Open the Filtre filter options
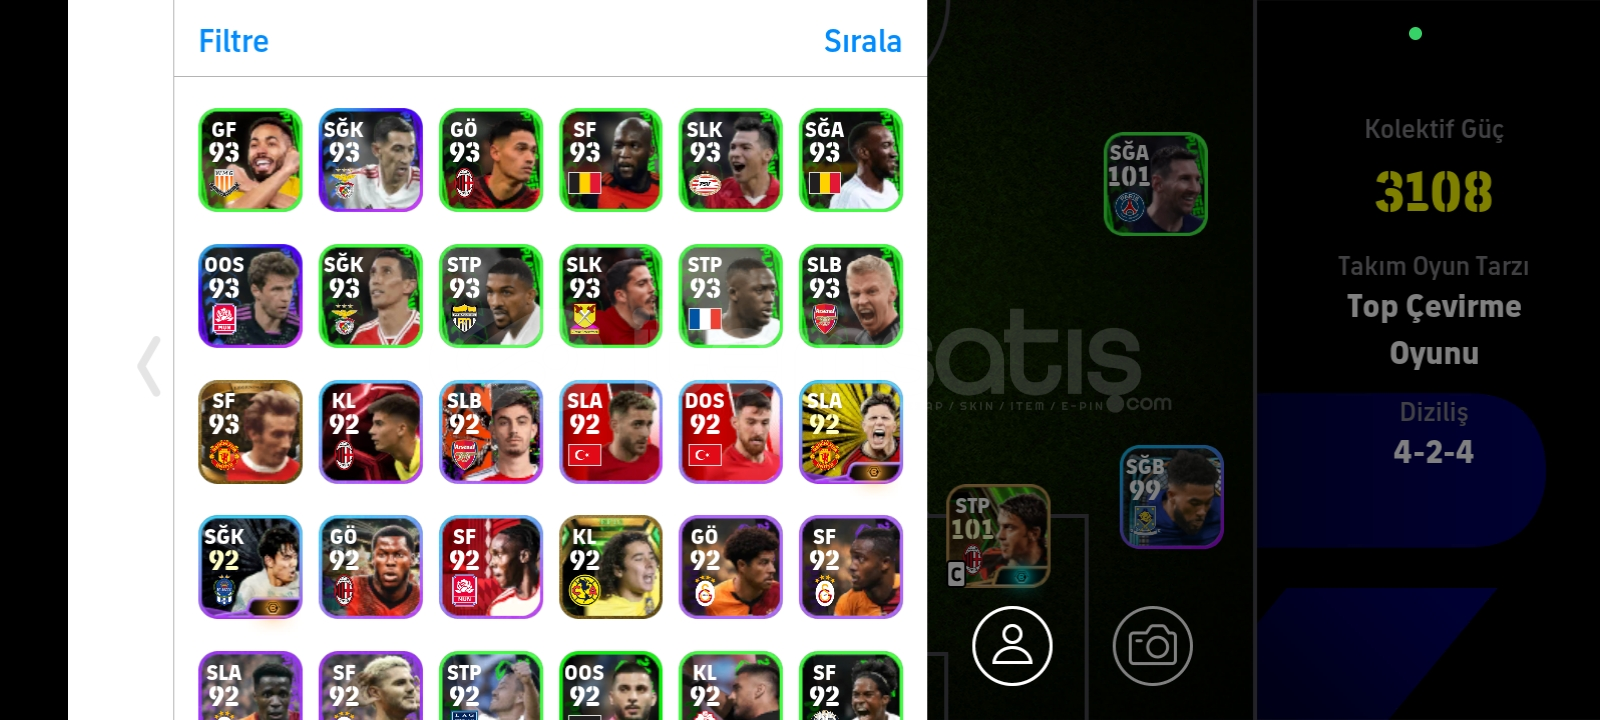The width and height of the screenshot is (1600, 720). coord(234,41)
